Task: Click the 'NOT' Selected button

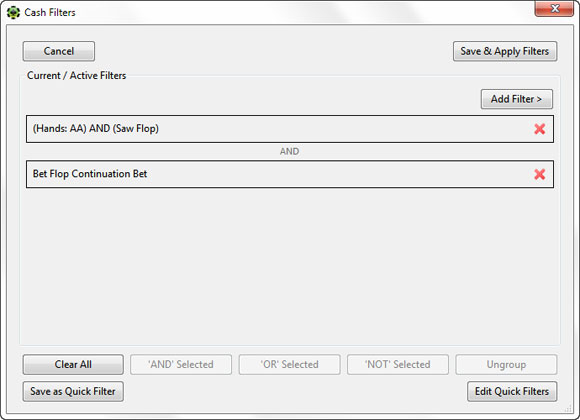Action: 398,364
